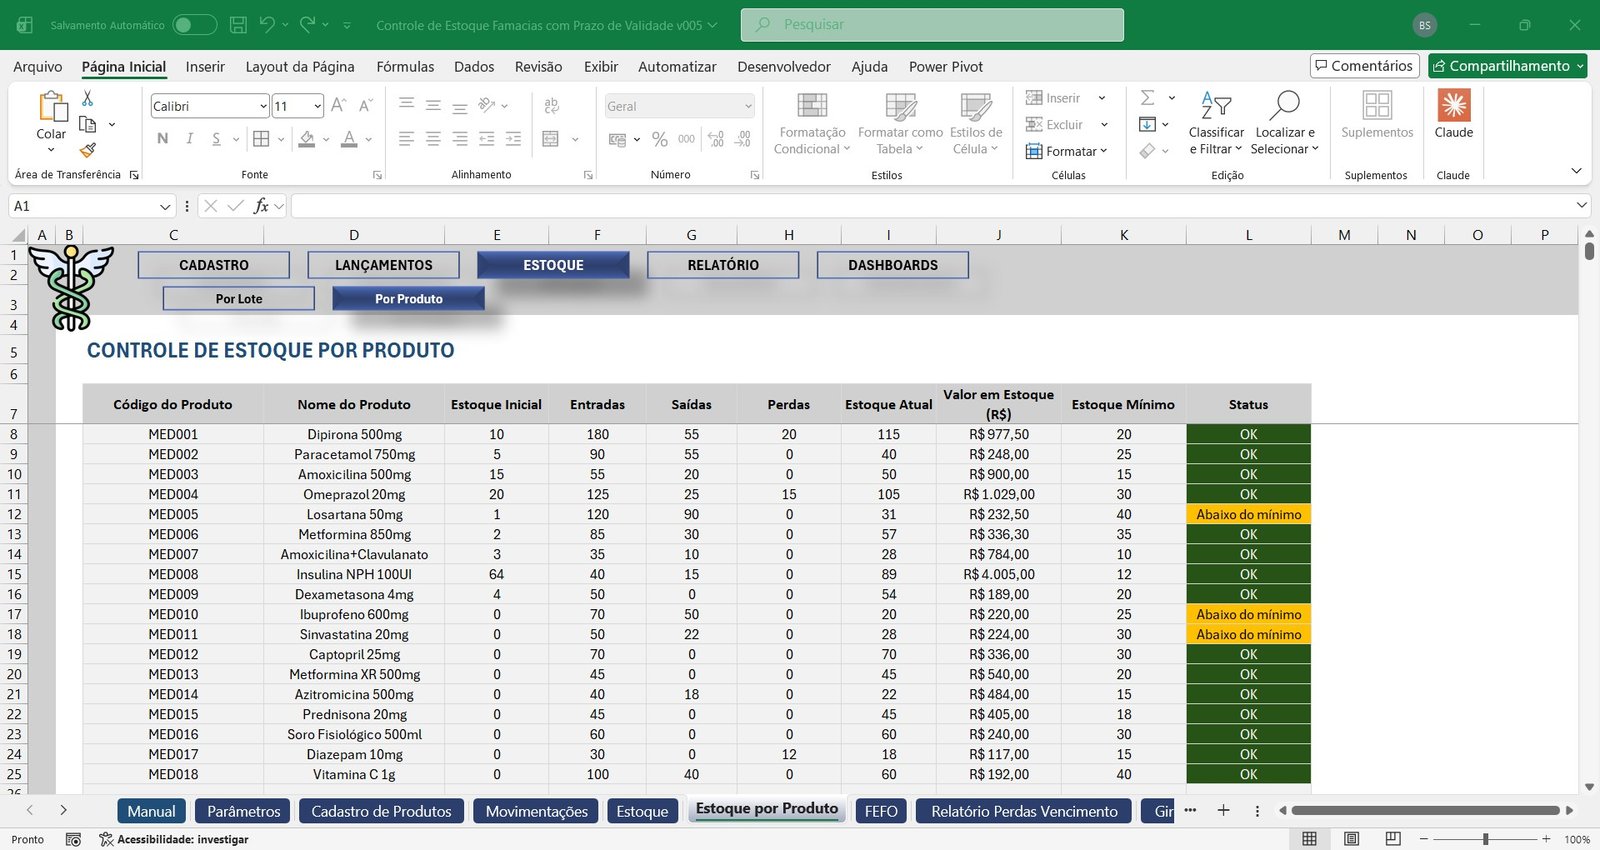The width and height of the screenshot is (1600, 850).
Task: Expand the formula bar chevron
Action: (x=1581, y=205)
